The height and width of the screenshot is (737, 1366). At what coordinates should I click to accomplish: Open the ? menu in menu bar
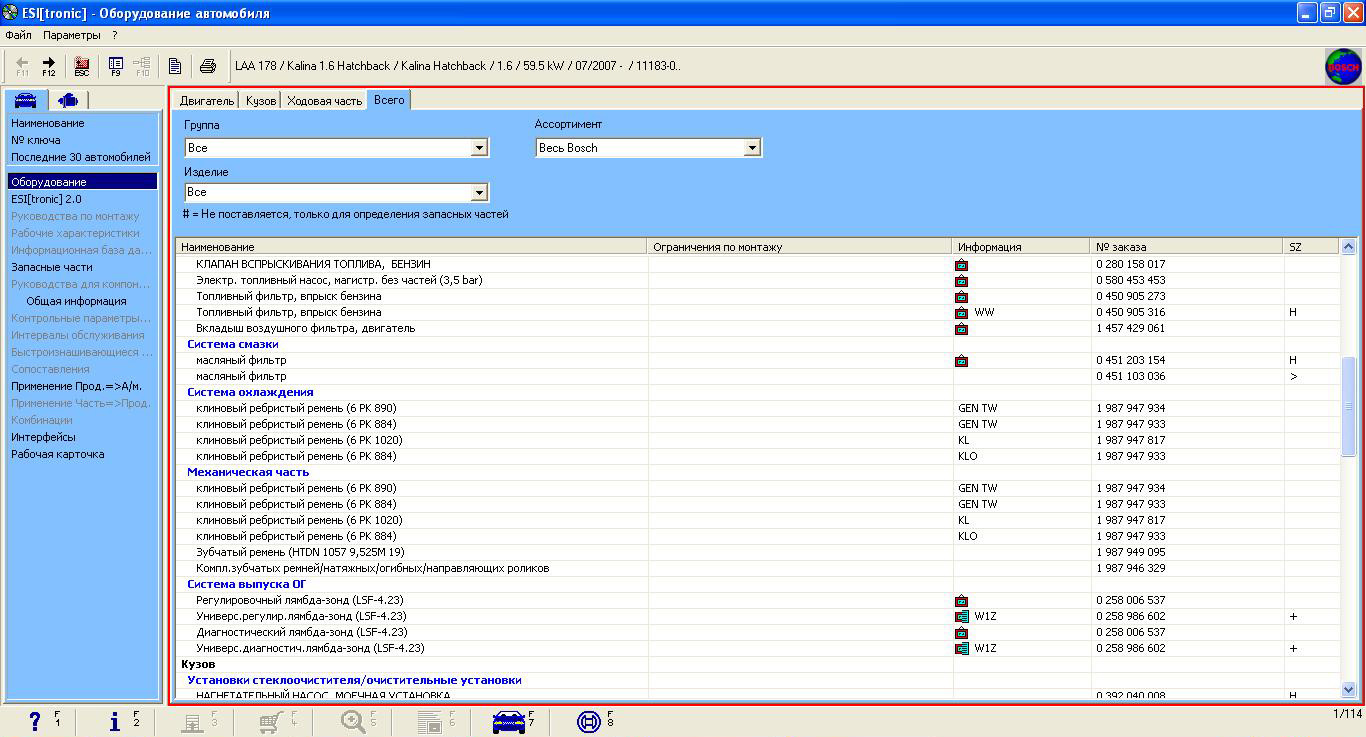(x=115, y=35)
